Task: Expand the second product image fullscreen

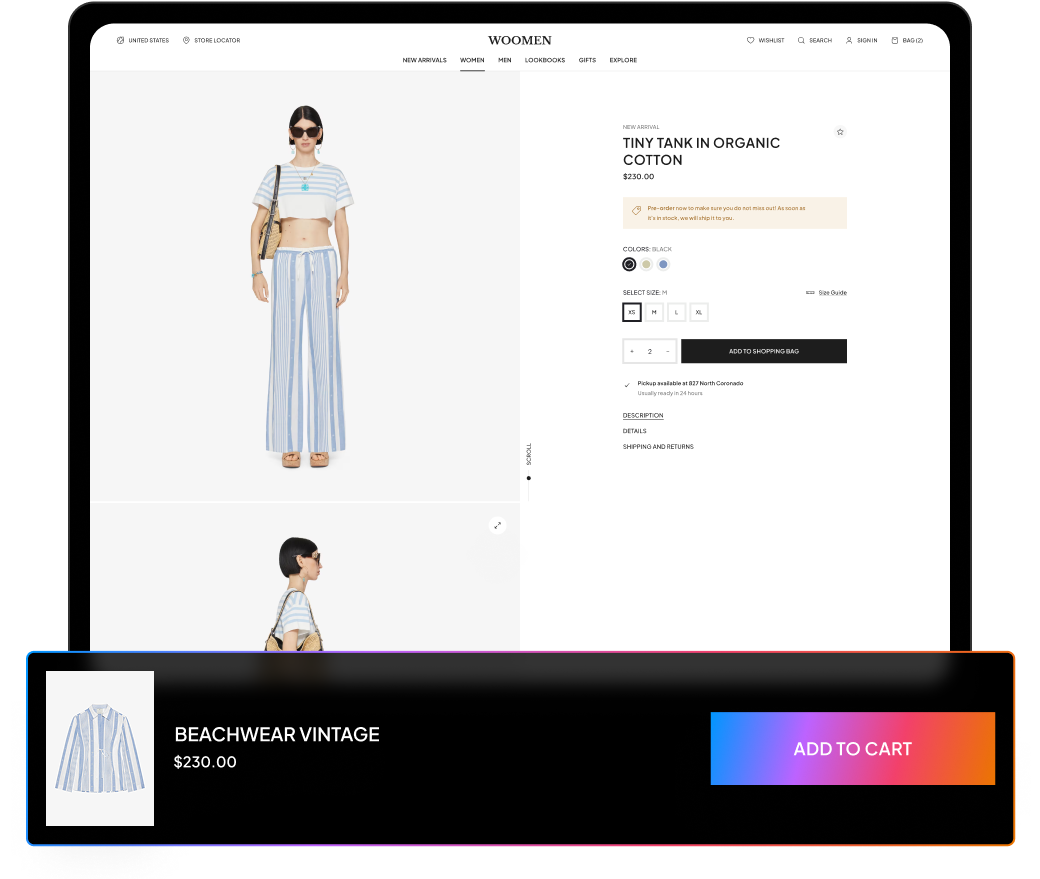Action: pyautogui.click(x=497, y=525)
